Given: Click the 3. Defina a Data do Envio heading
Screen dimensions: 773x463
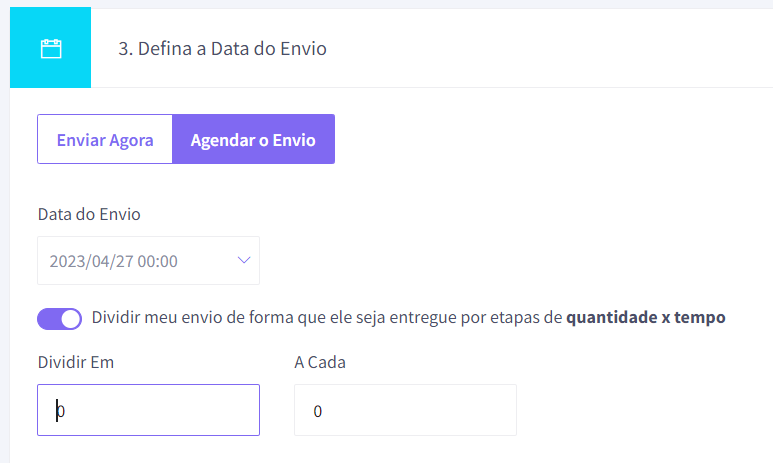Looking at the screenshot, I should tap(222, 48).
